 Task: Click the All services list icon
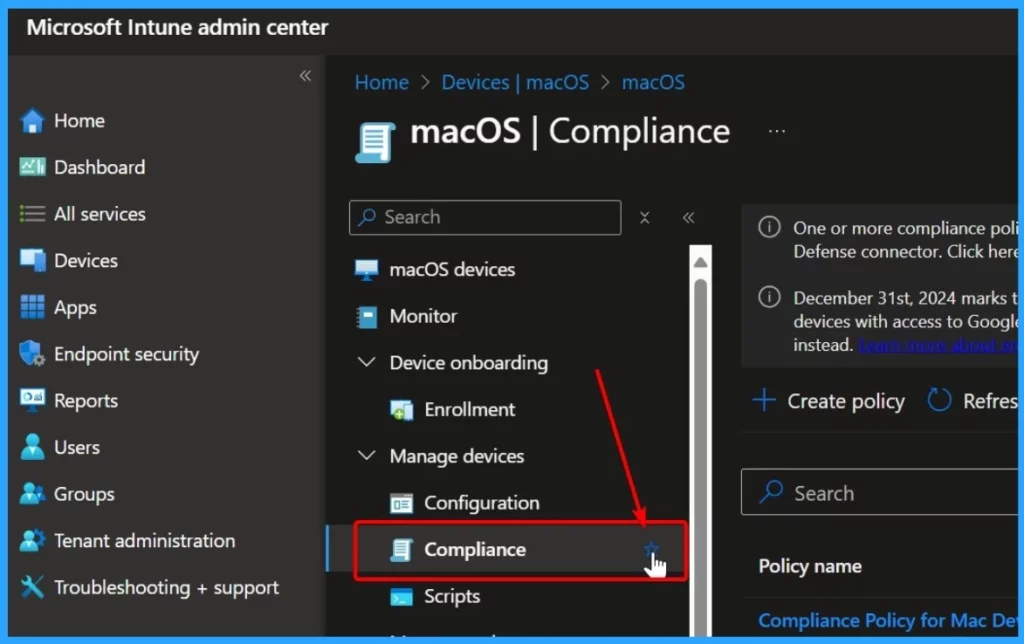[32, 214]
